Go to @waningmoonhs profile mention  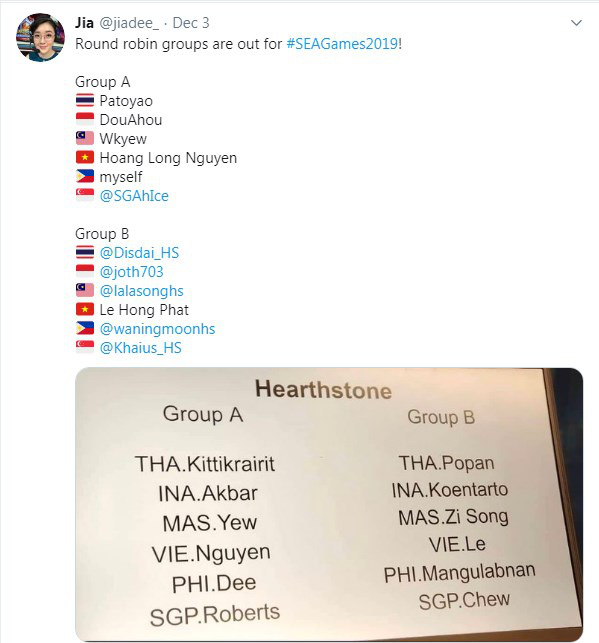157,329
